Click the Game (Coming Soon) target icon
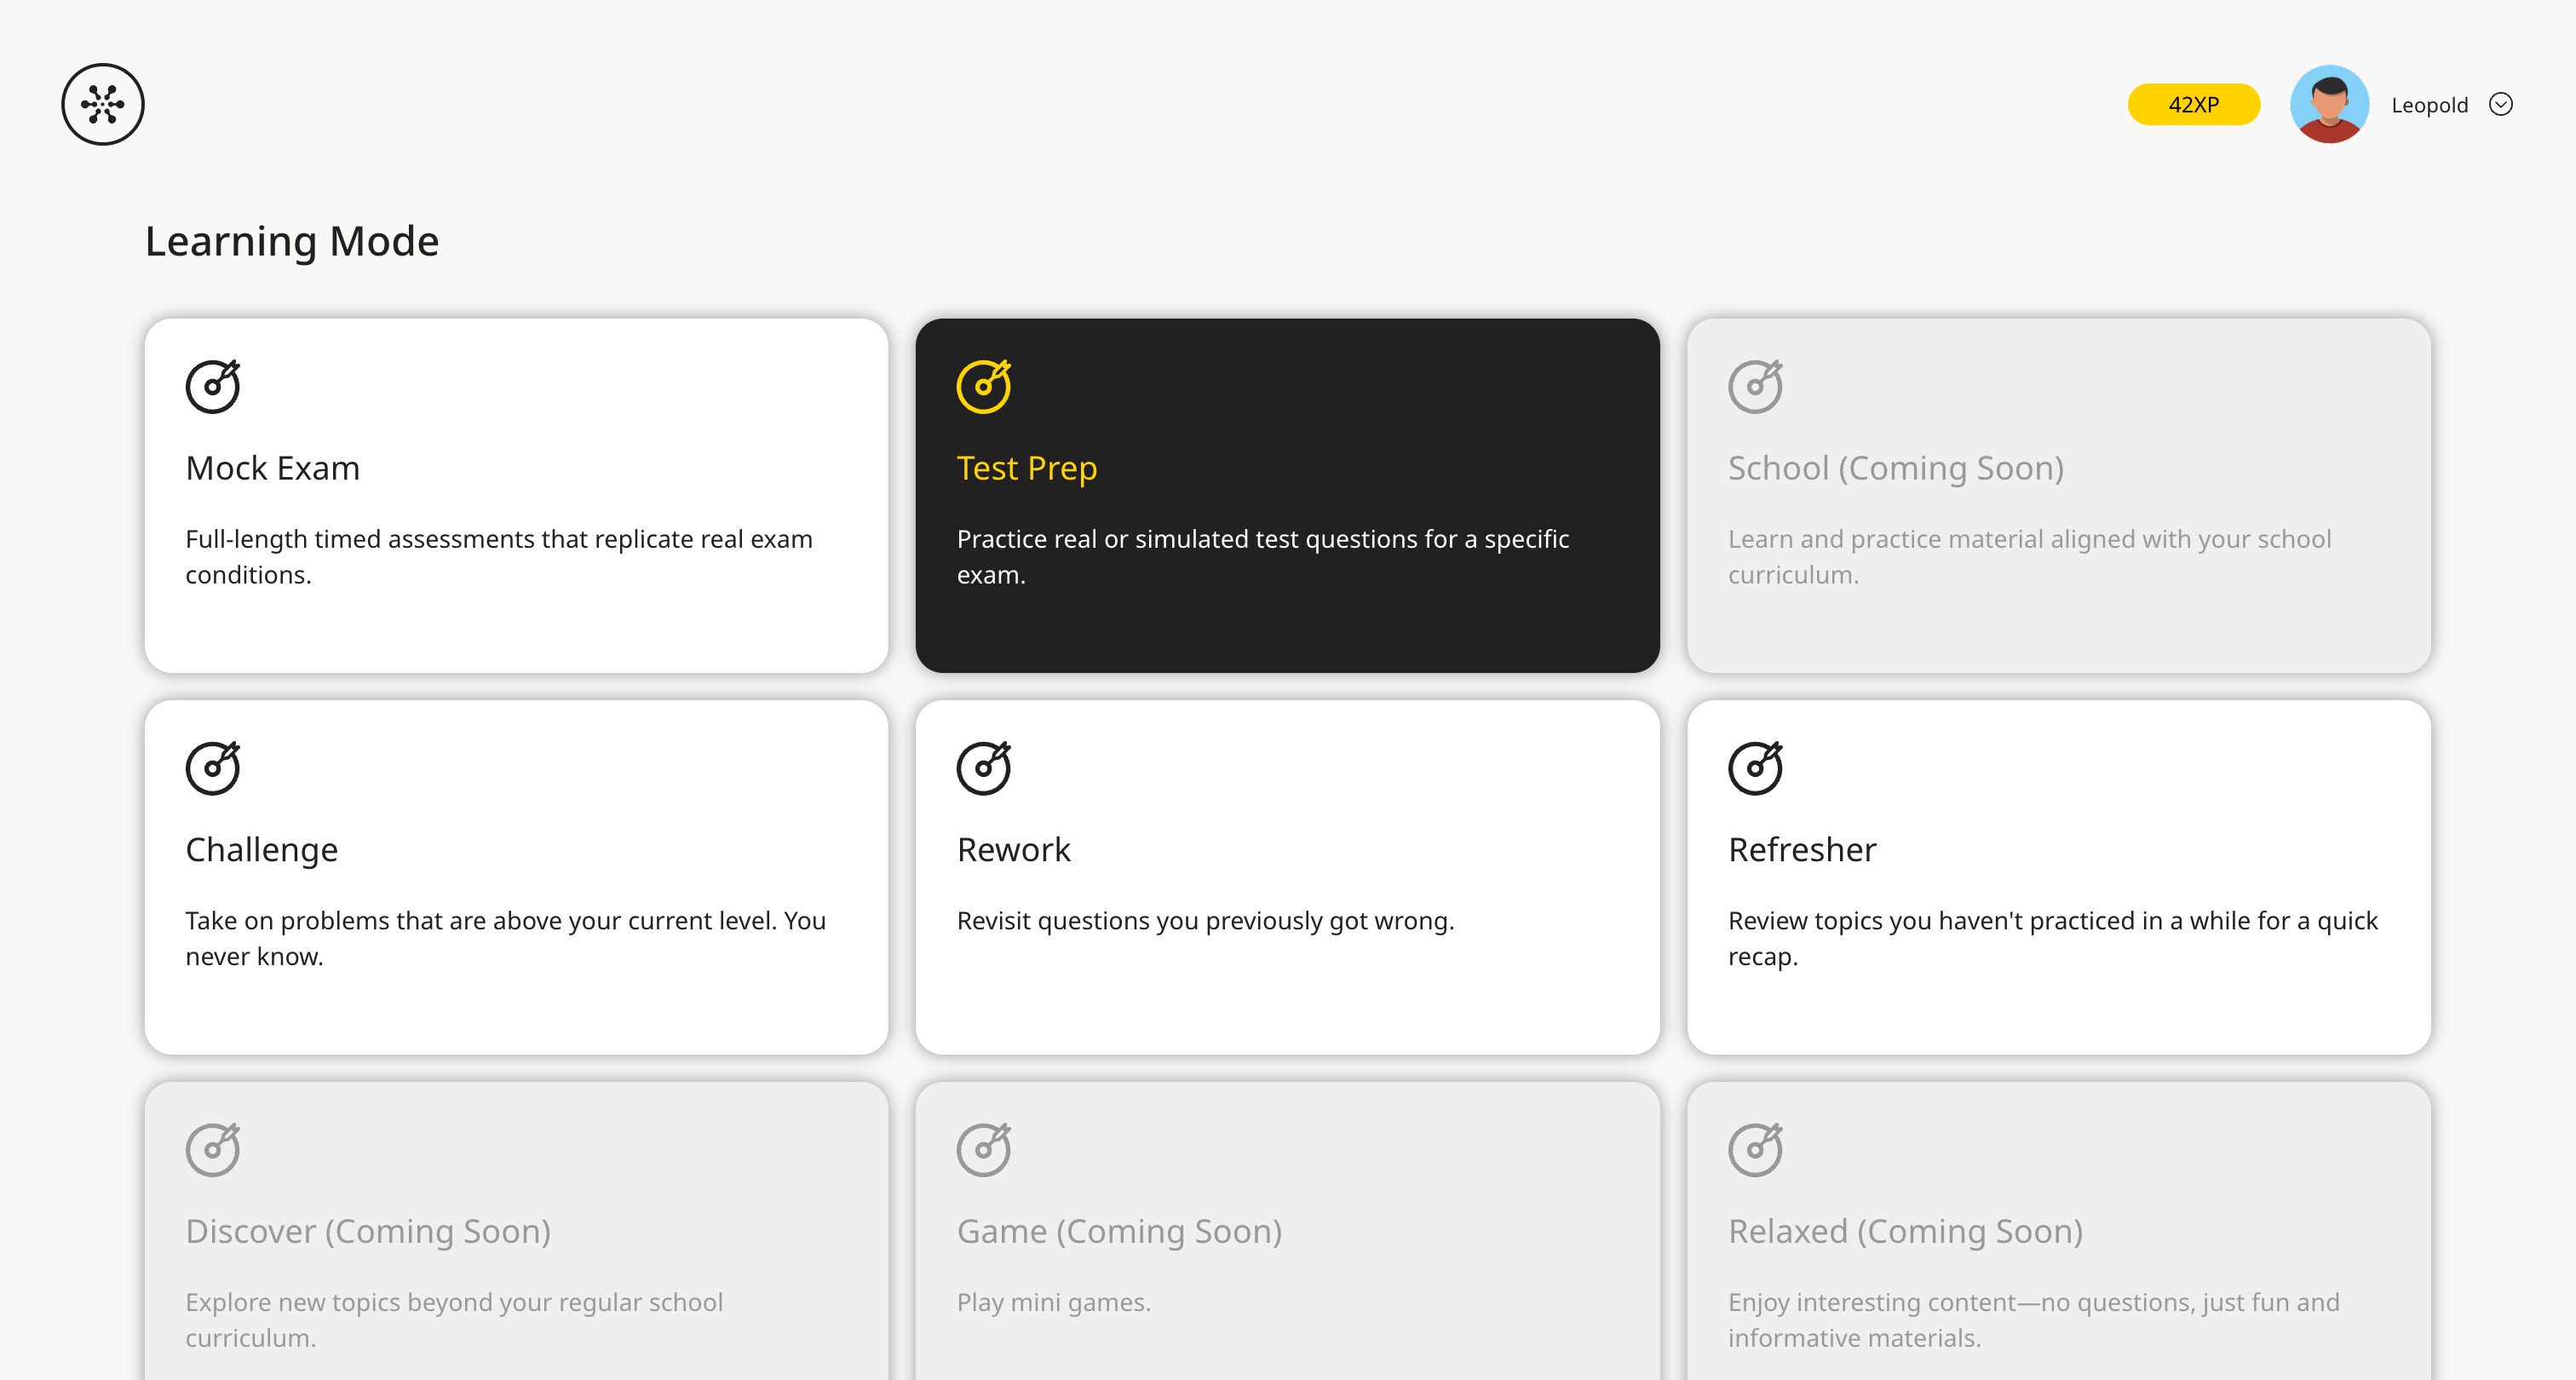Viewport: 2576px width, 1380px height. [984, 1149]
